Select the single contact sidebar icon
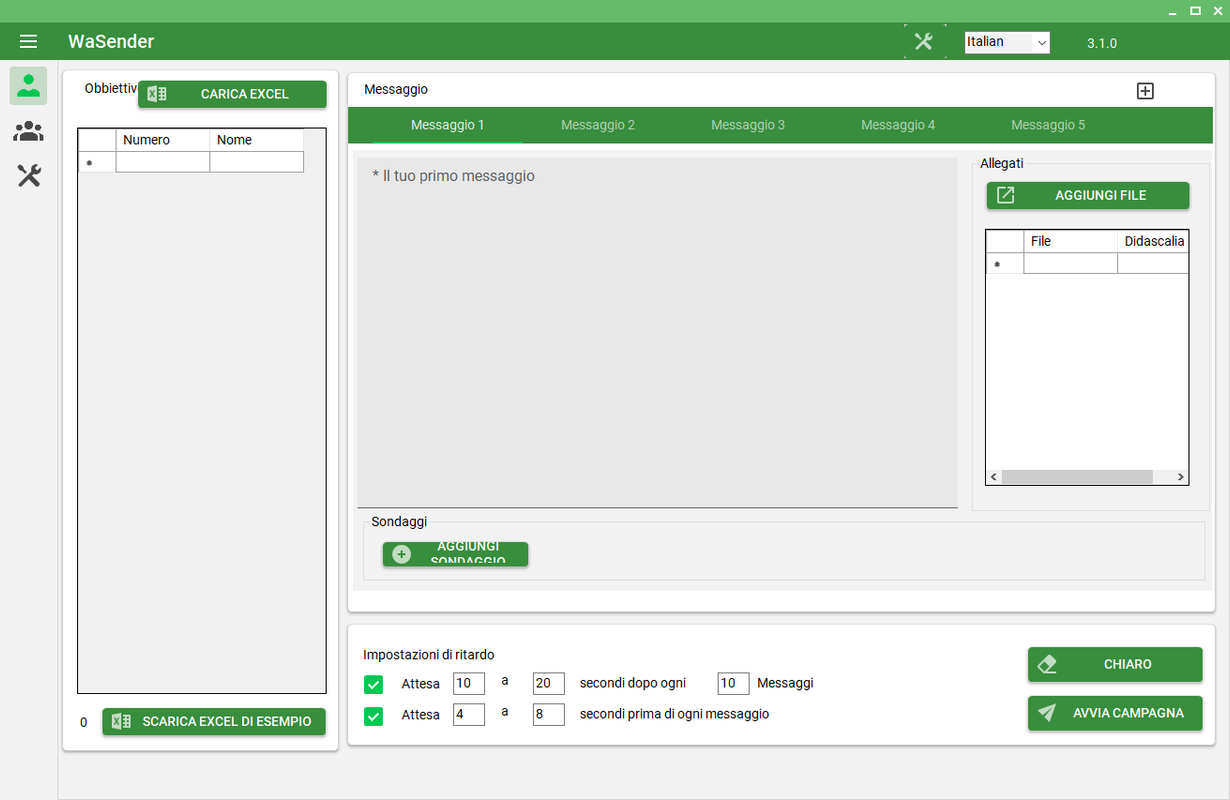The height and width of the screenshot is (800, 1230). tap(29, 85)
